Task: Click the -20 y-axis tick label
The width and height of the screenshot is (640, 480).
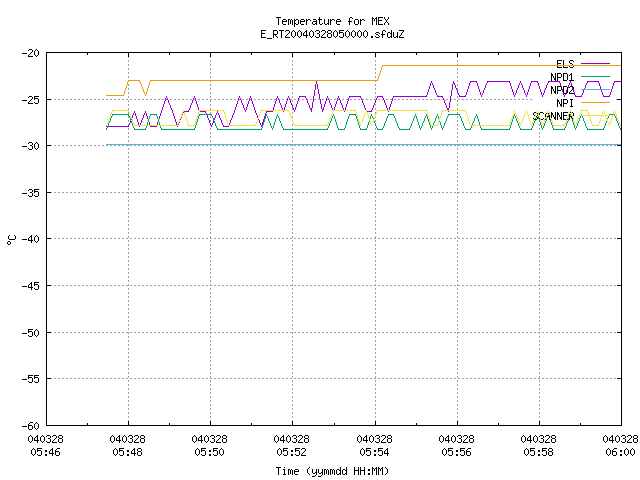Action: pyautogui.click(x=31, y=53)
